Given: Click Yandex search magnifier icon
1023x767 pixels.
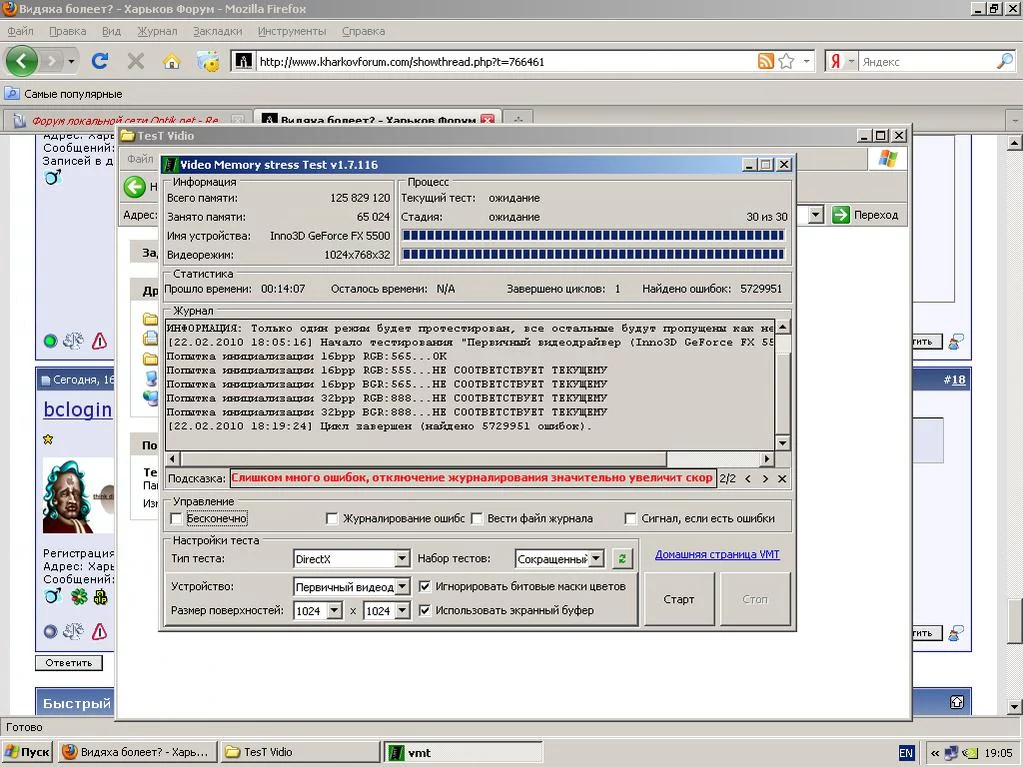Looking at the screenshot, I should (x=1005, y=61).
